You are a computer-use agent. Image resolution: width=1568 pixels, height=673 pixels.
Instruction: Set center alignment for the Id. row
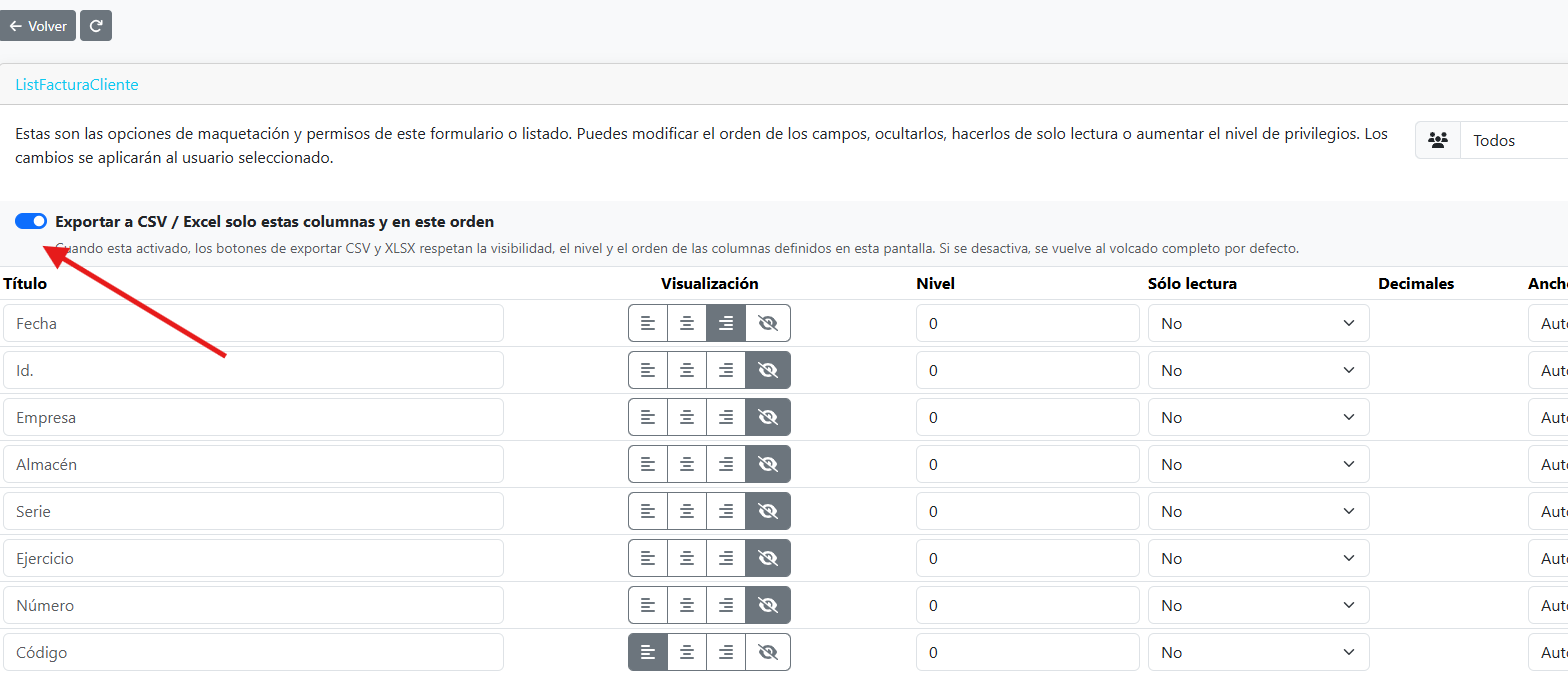pos(687,370)
